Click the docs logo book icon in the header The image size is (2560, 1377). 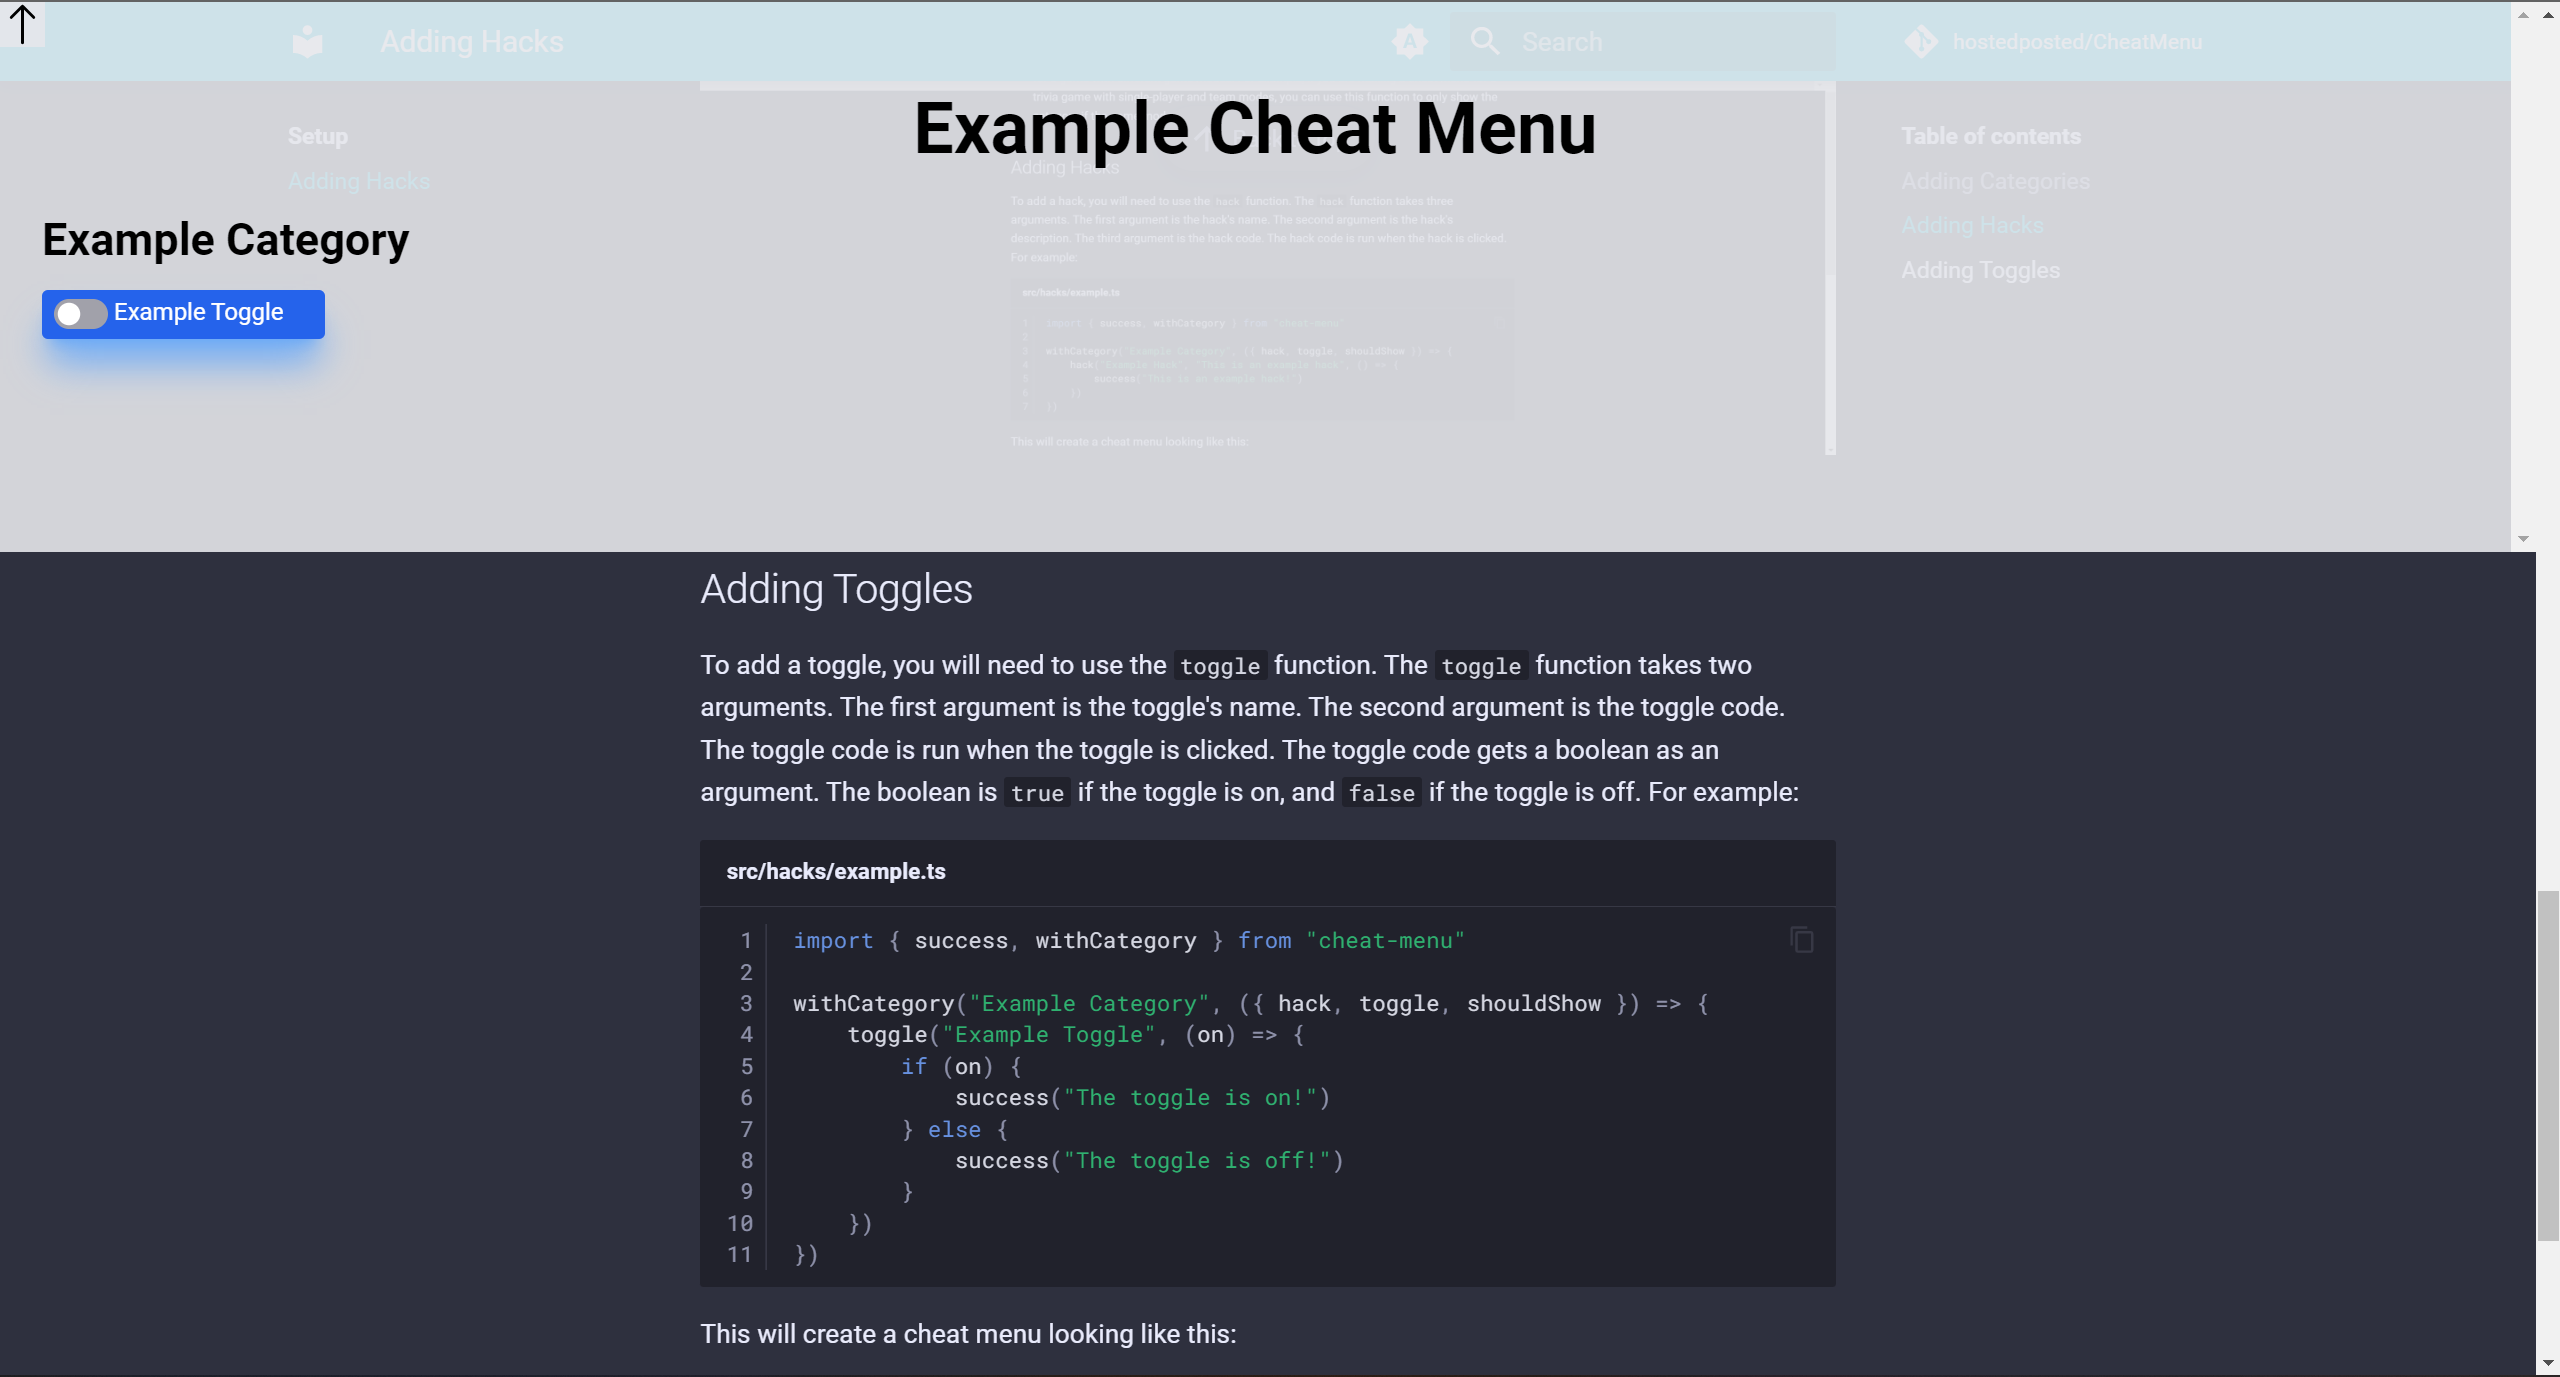point(308,42)
